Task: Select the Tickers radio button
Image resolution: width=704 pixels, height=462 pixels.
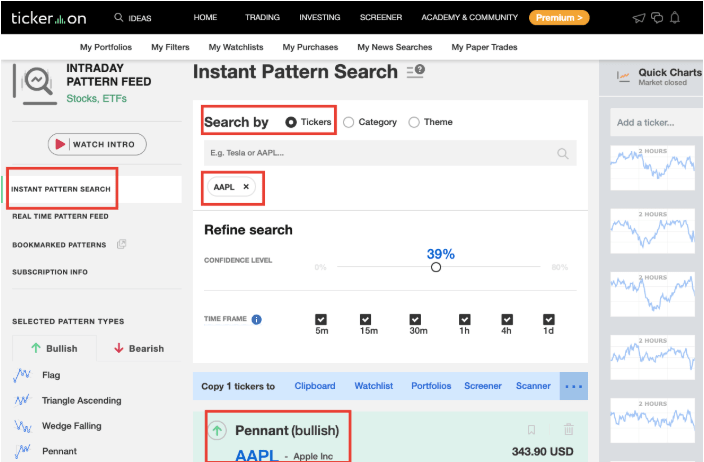Action: click(291, 122)
